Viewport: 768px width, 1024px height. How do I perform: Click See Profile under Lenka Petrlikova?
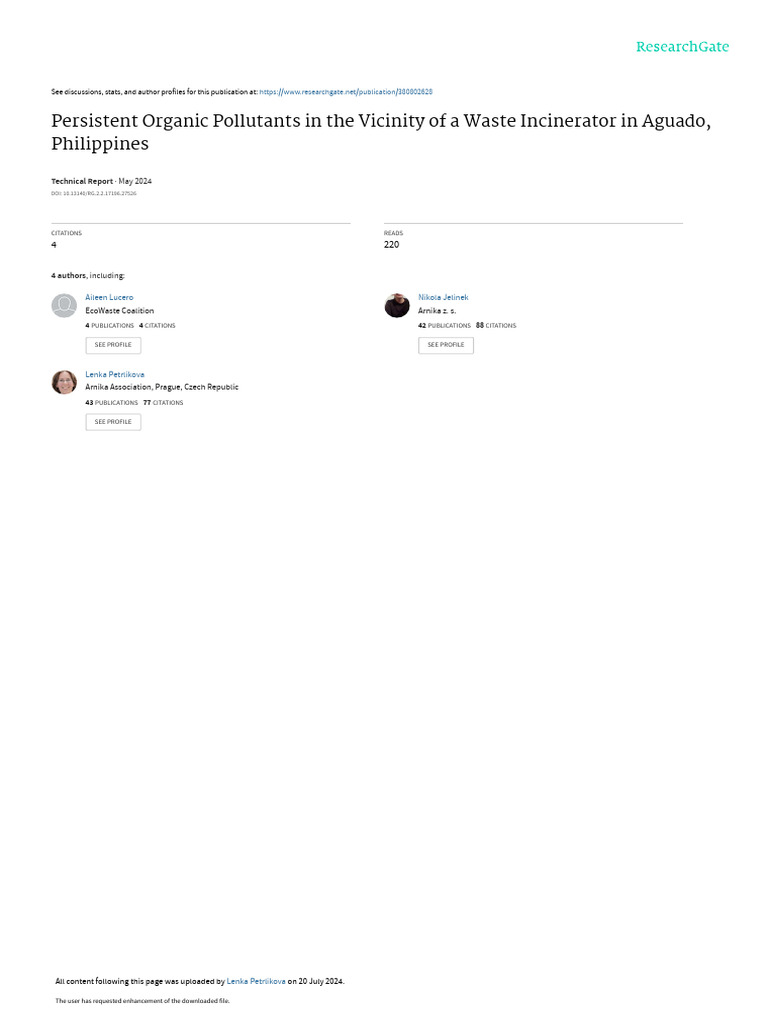[x=113, y=422]
